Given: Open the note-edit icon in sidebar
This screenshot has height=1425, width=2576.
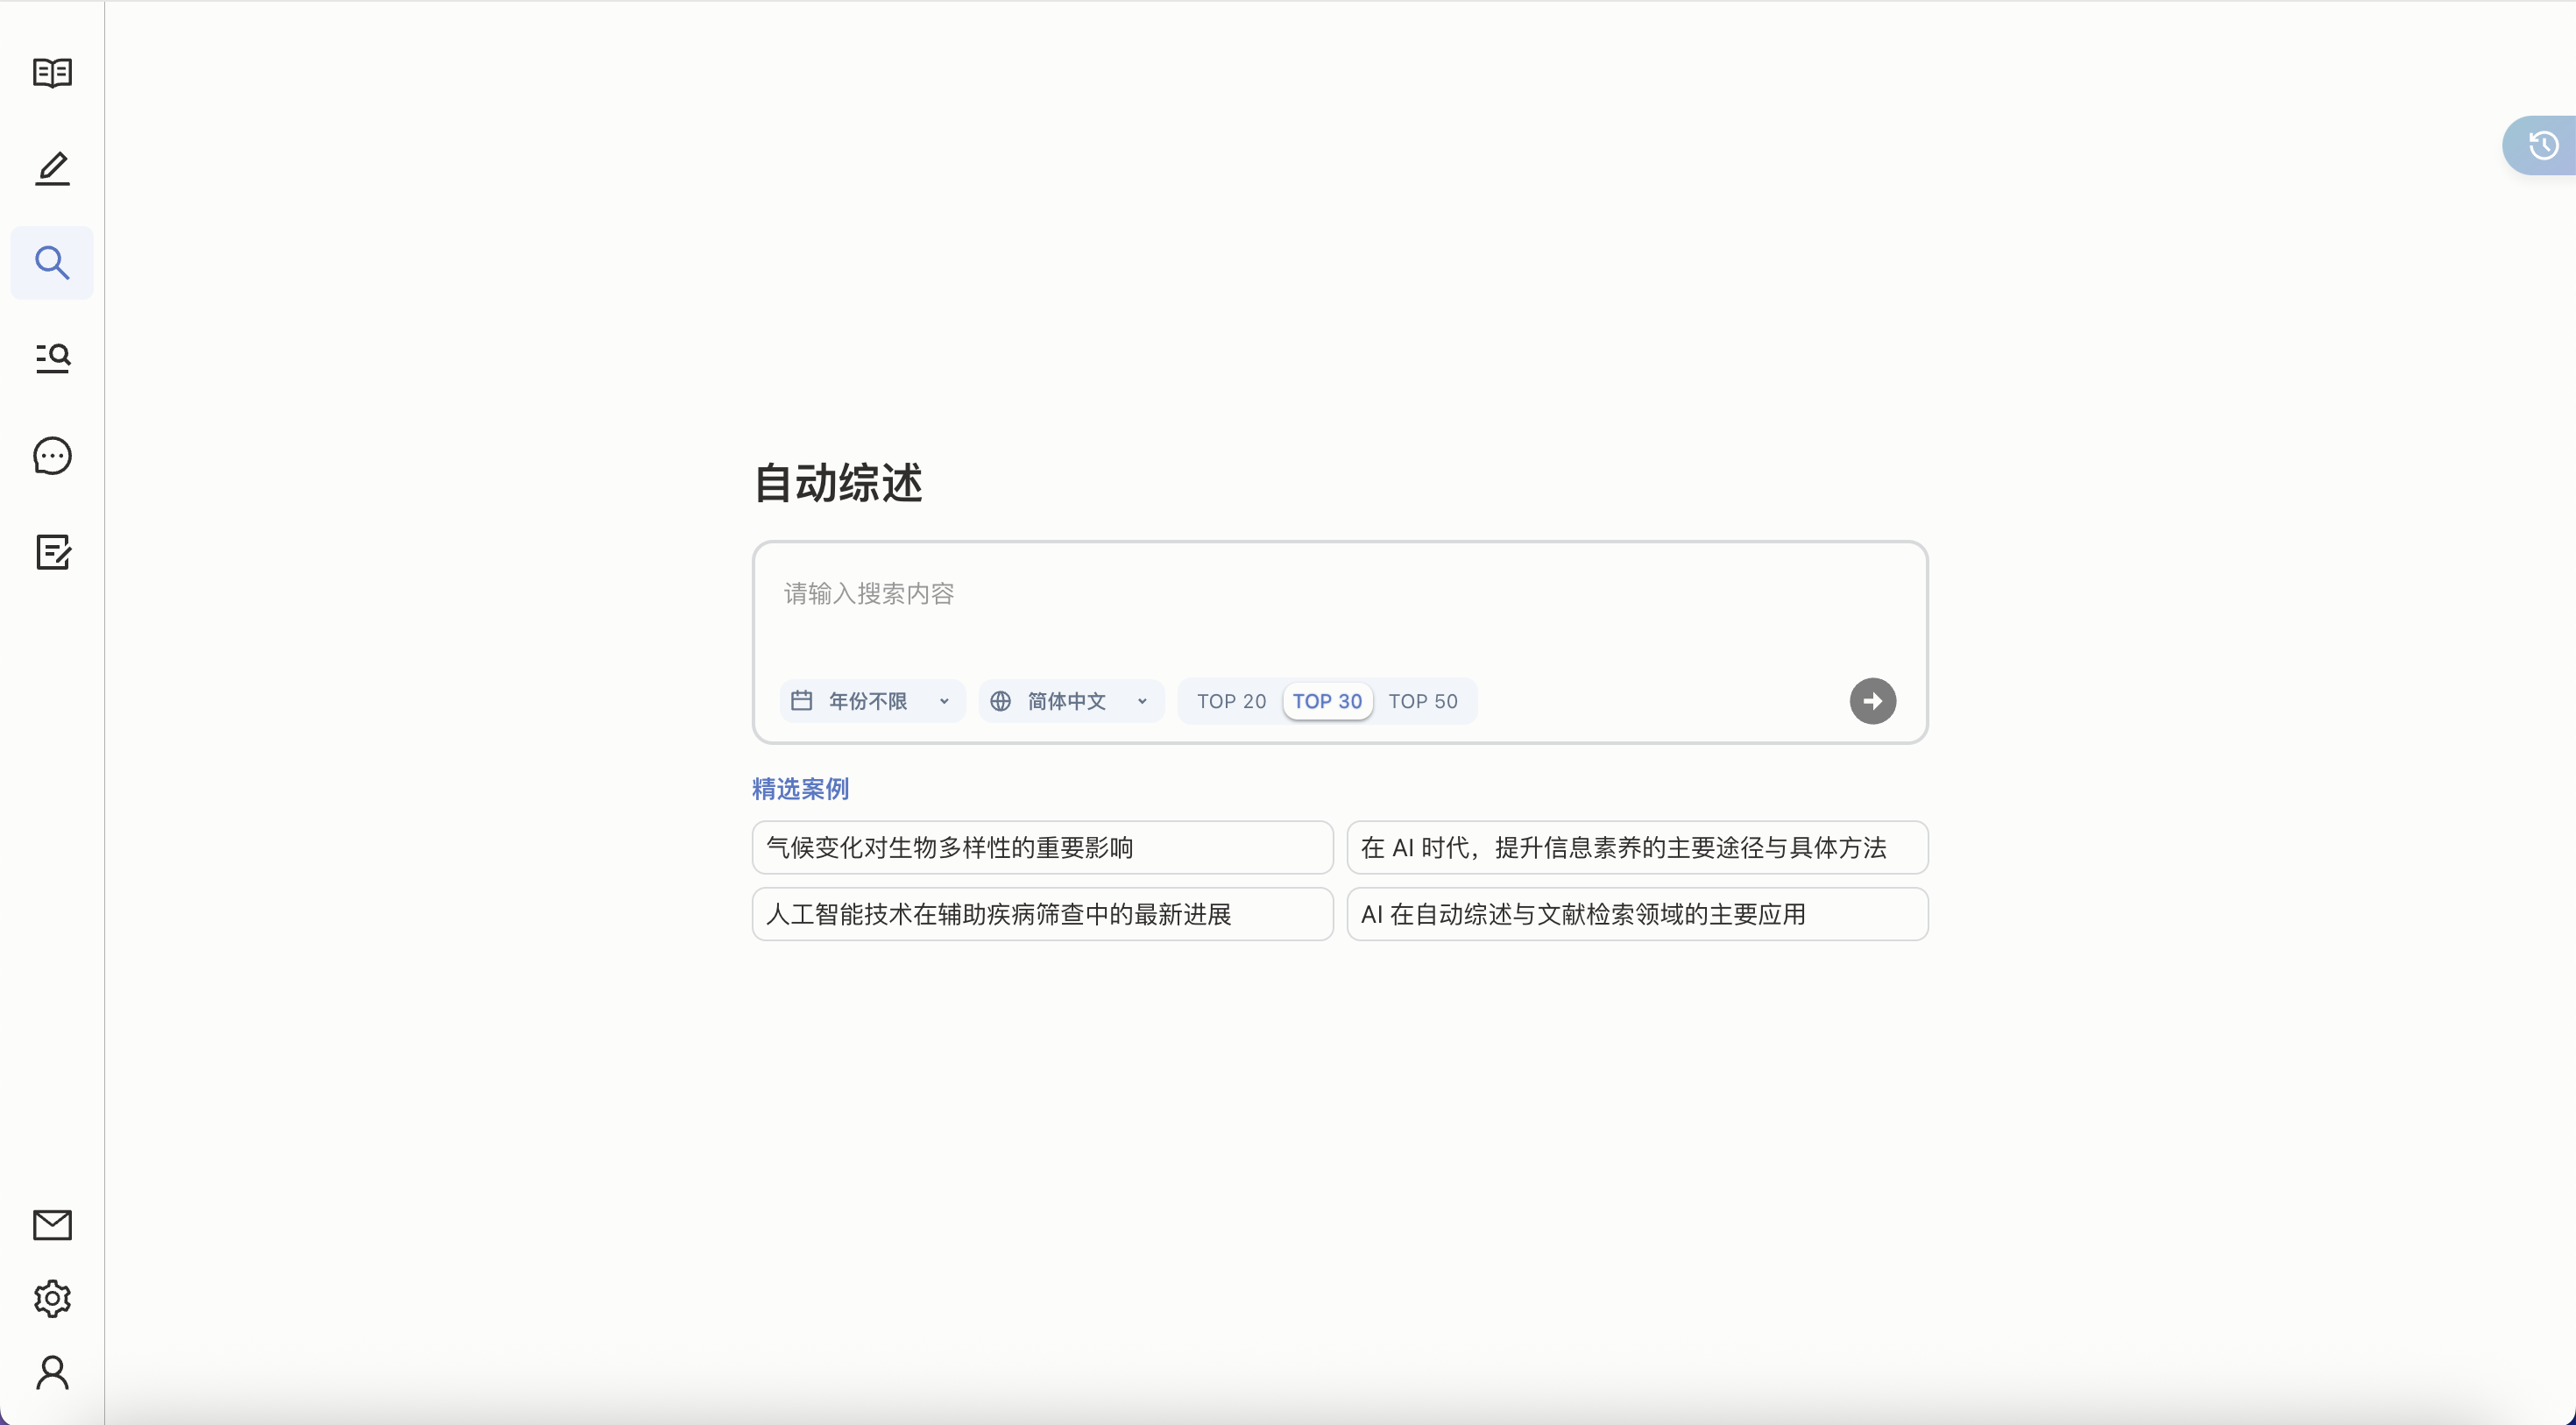Looking at the screenshot, I should [52, 552].
